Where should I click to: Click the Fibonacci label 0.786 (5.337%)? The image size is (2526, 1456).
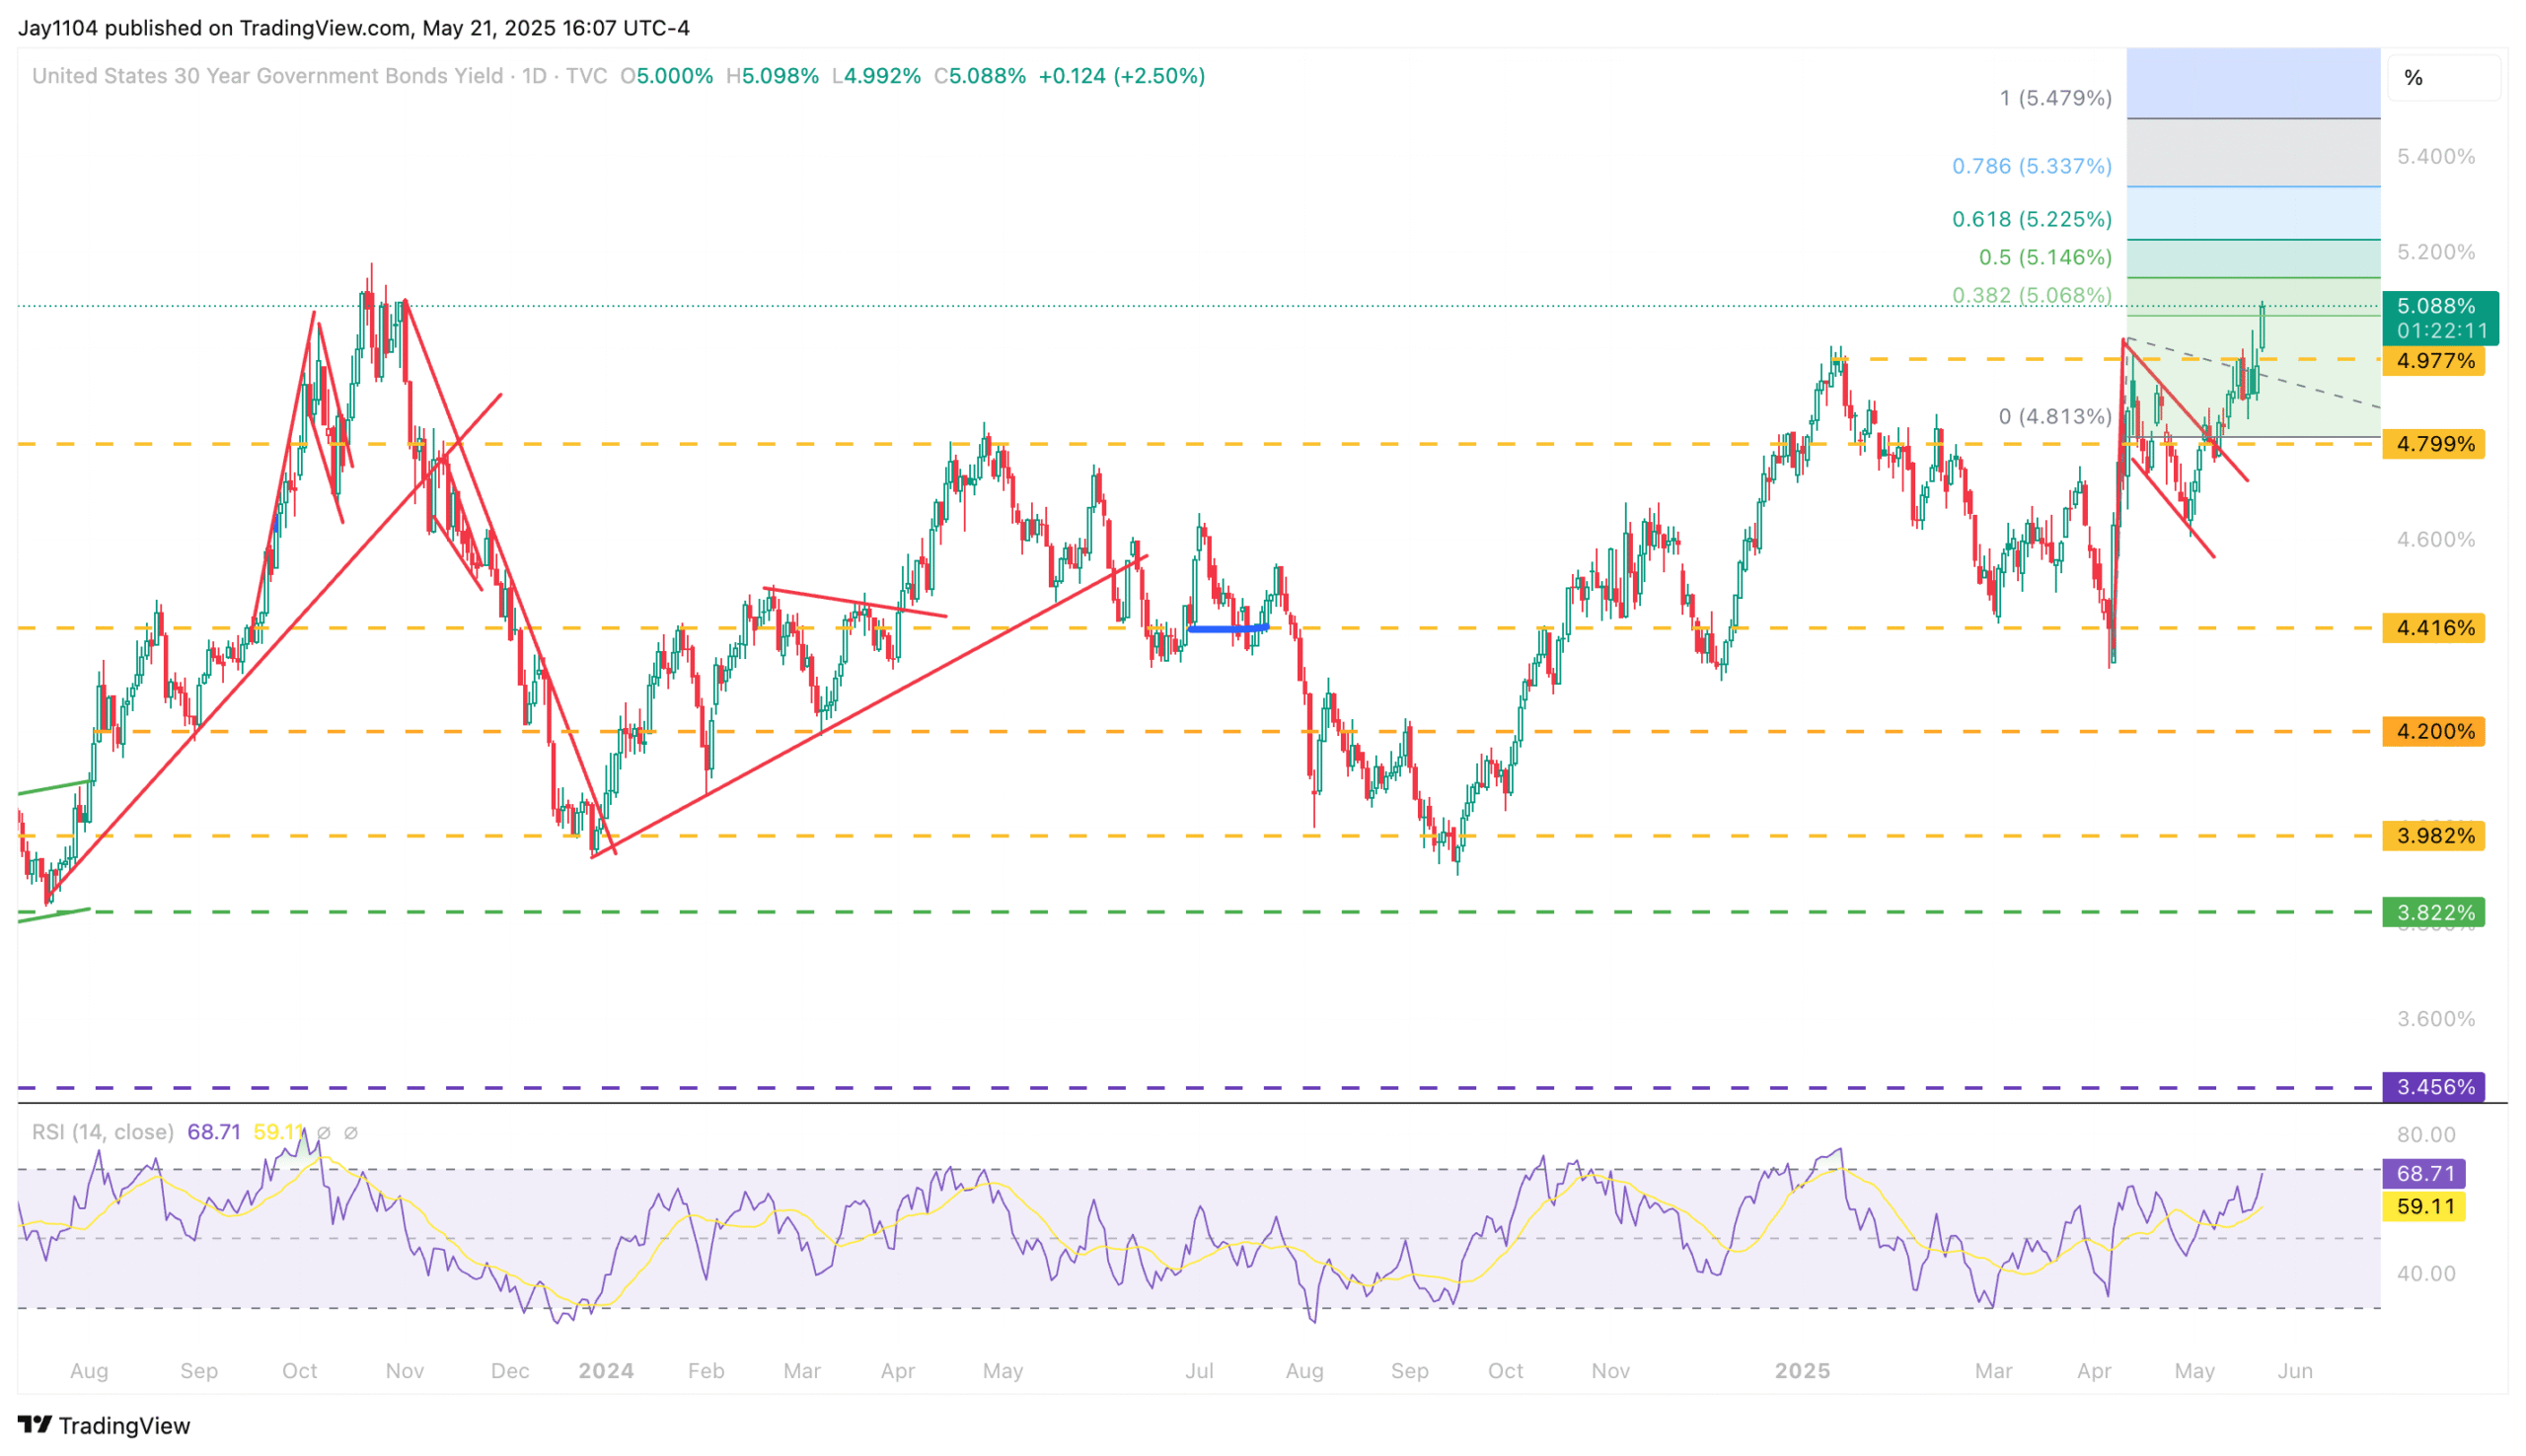click(2033, 166)
